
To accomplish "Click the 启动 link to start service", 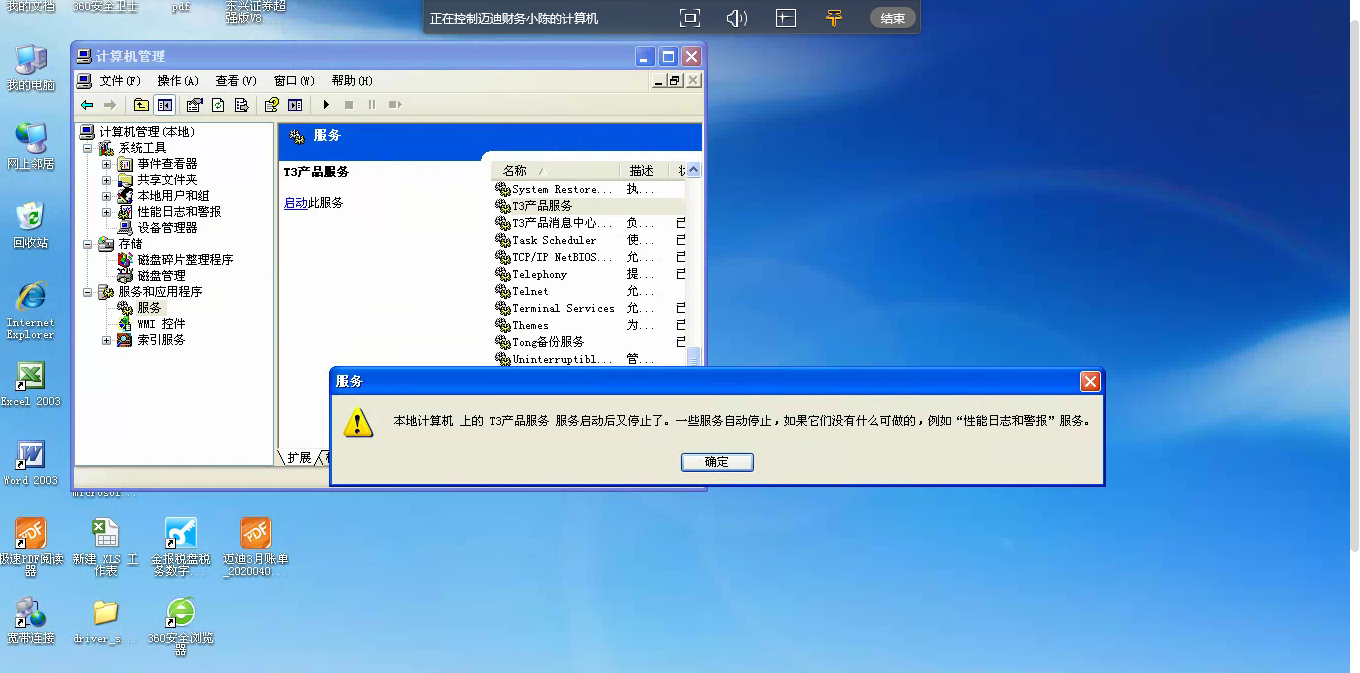I will point(296,203).
